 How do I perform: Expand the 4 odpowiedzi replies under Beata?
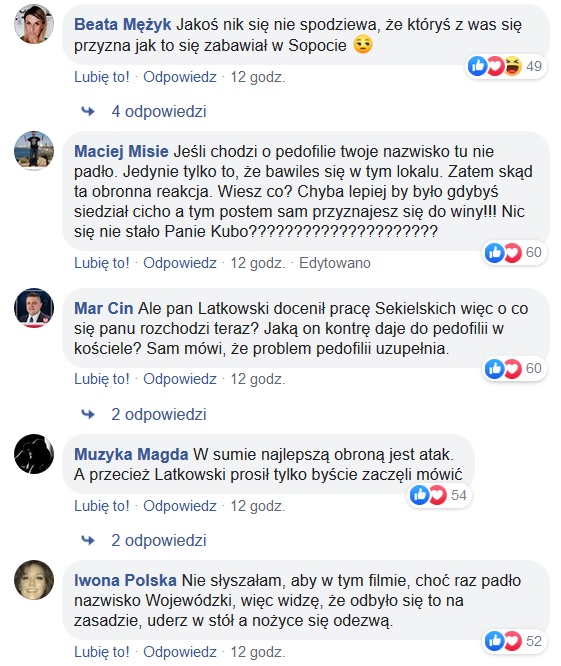pyautogui.click(x=159, y=112)
